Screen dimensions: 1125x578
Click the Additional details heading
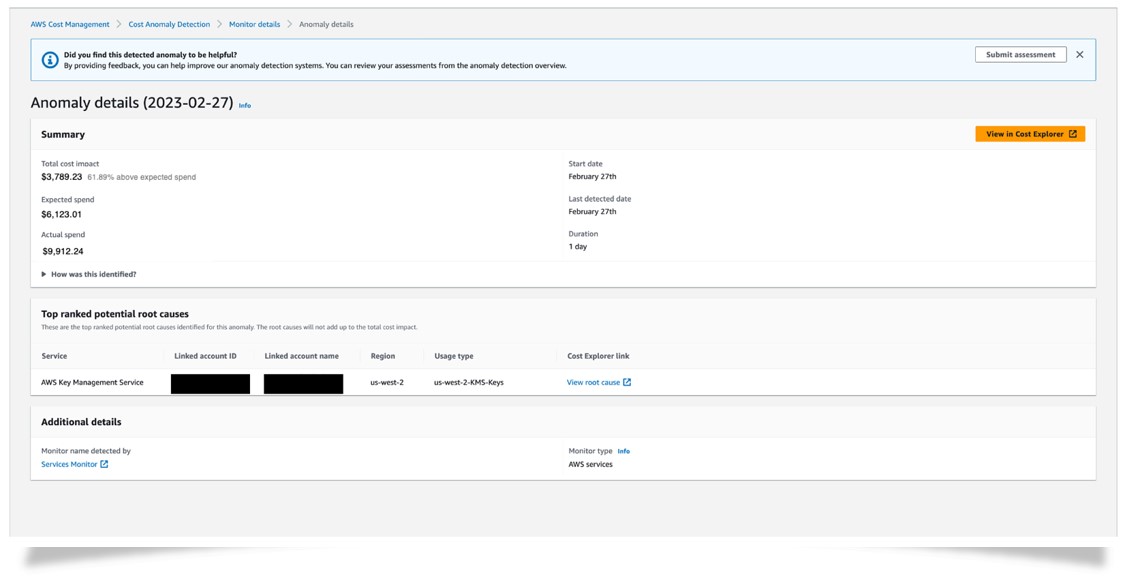pos(81,422)
